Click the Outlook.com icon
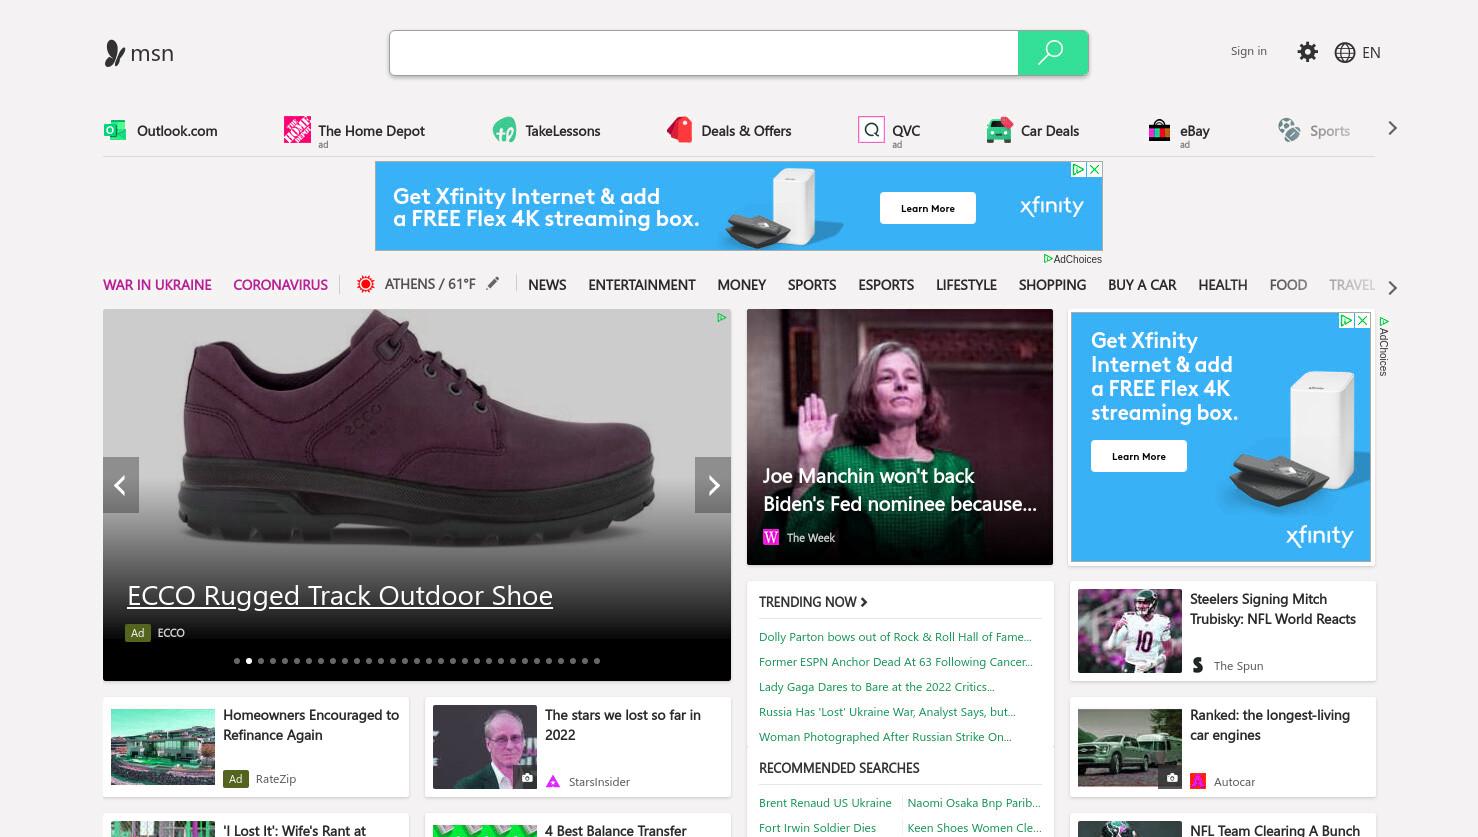The height and width of the screenshot is (837, 1478). pos(115,130)
